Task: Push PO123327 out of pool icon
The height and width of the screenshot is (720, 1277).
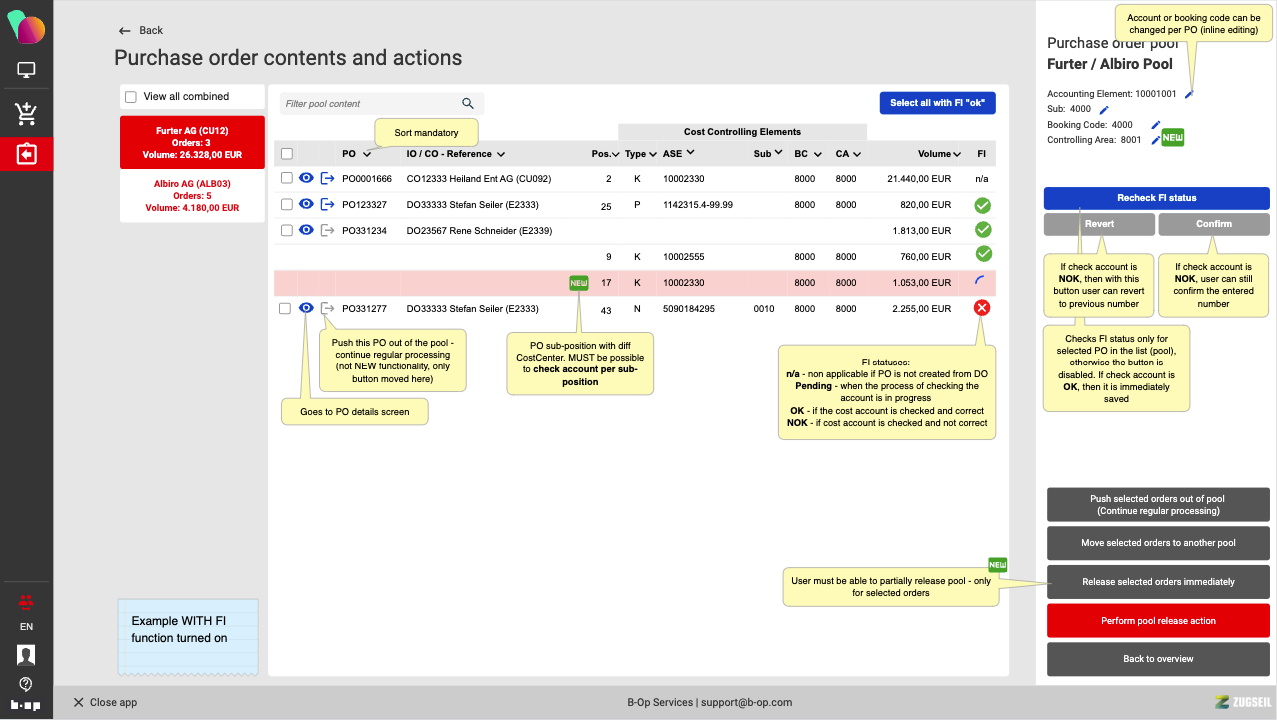Action: (327, 204)
